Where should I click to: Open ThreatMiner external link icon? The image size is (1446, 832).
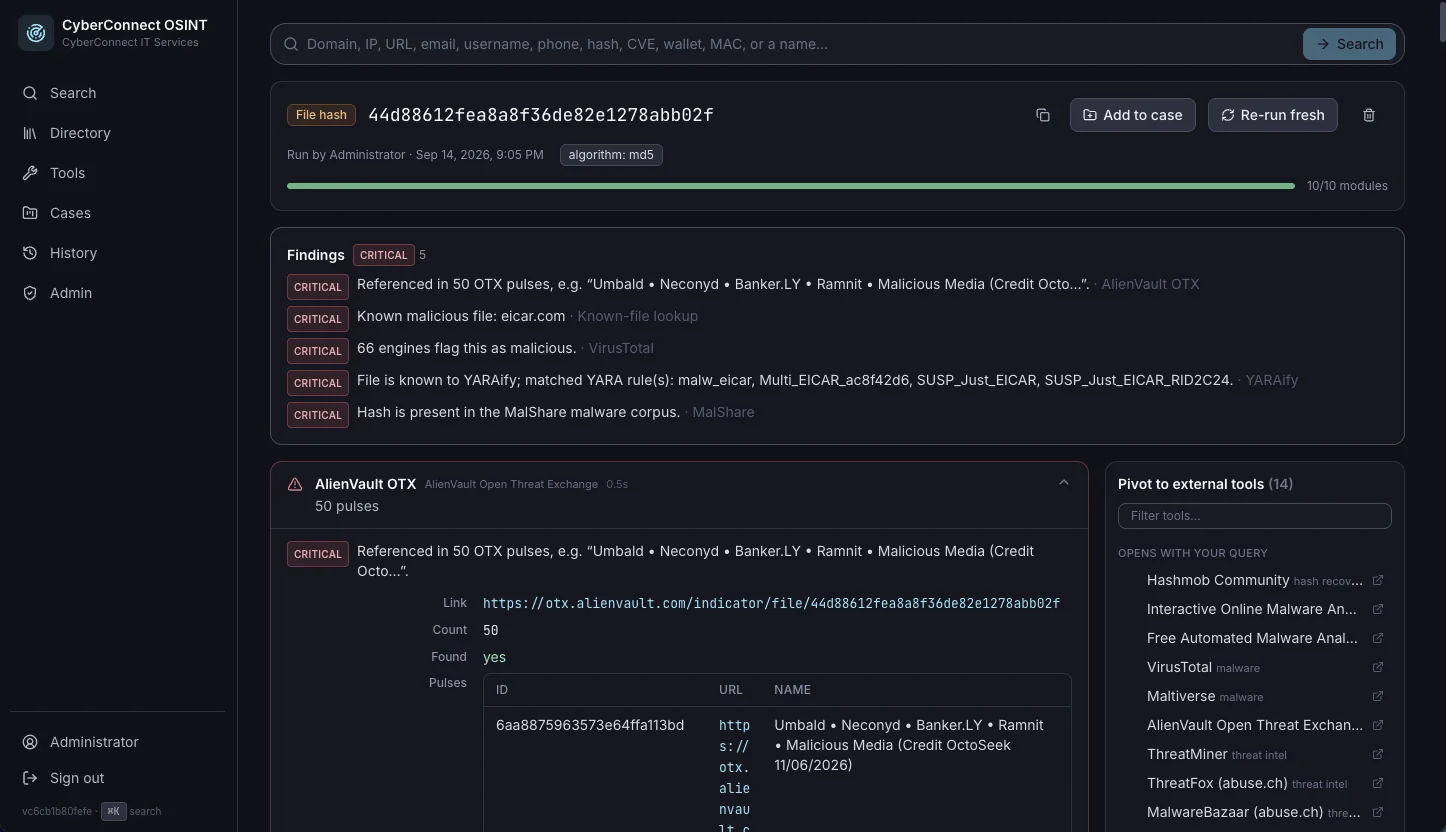click(x=1378, y=754)
